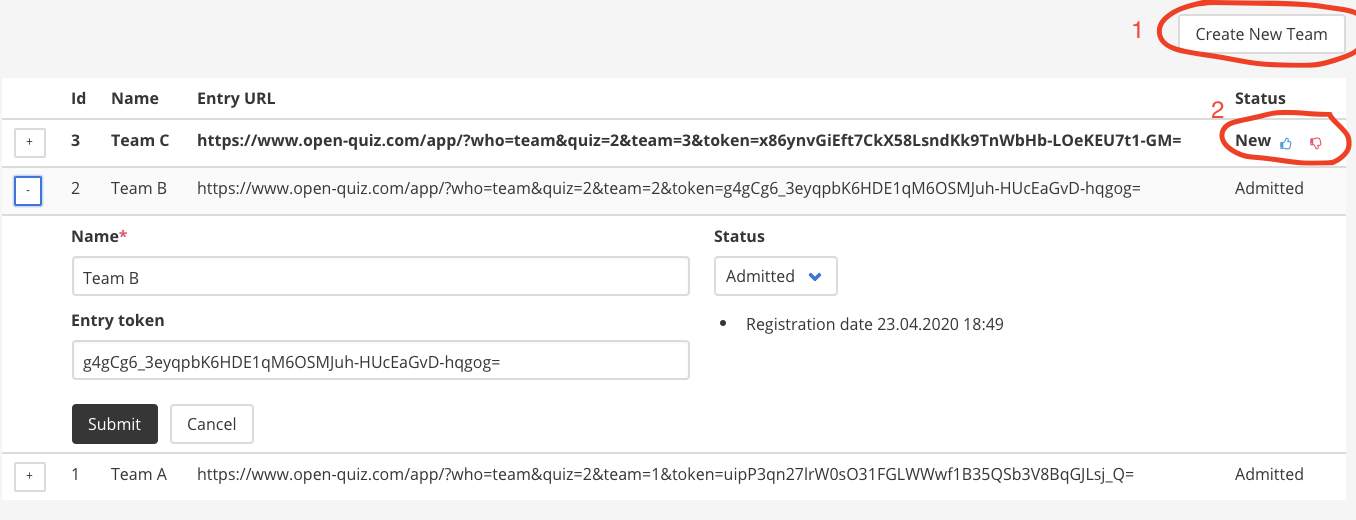Expand the Team A row
1356x520 pixels.
click(x=28, y=477)
